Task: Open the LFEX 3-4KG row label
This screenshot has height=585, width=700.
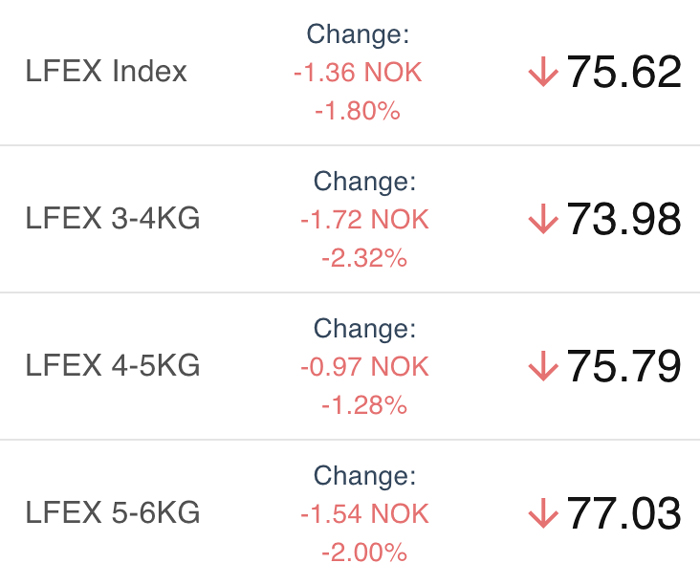Action: coord(112,218)
